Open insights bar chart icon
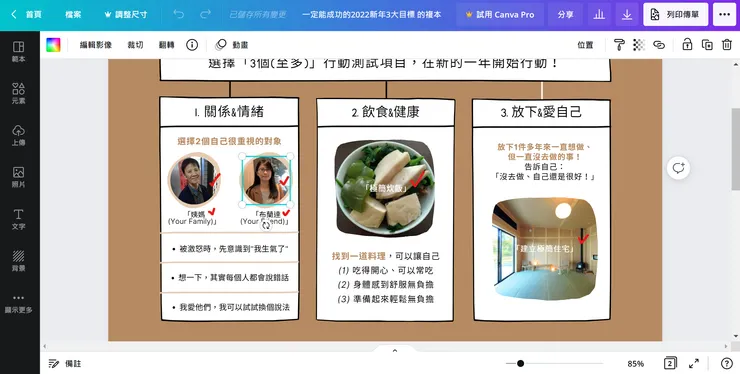Screen dimensions: 740x374 coord(599,15)
